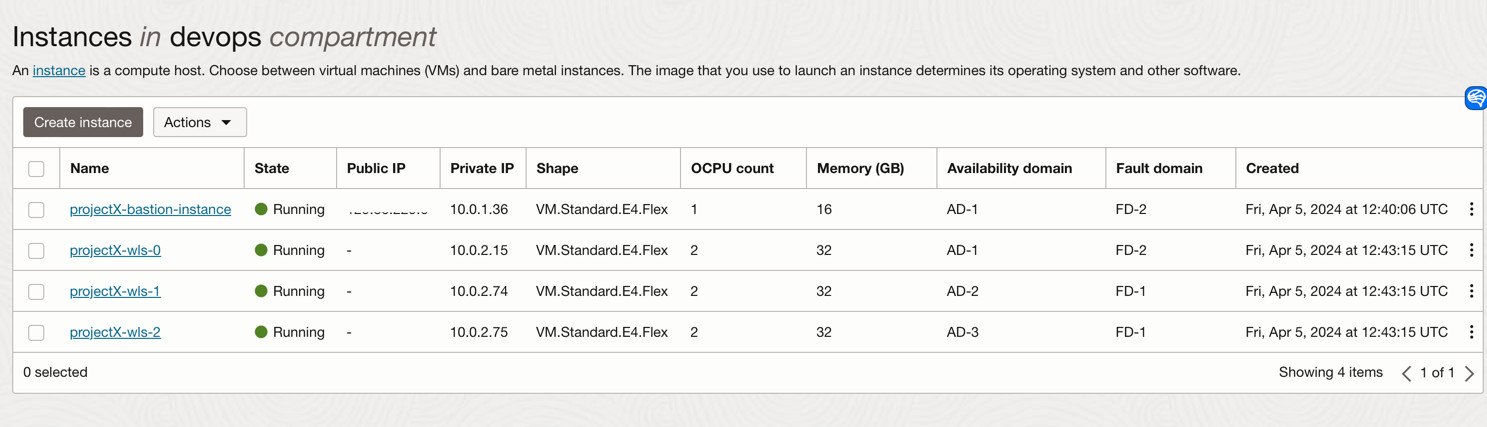The width and height of the screenshot is (1487, 427).
Task: Expand the Actions dropdown
Action: (x=199, y=122)
